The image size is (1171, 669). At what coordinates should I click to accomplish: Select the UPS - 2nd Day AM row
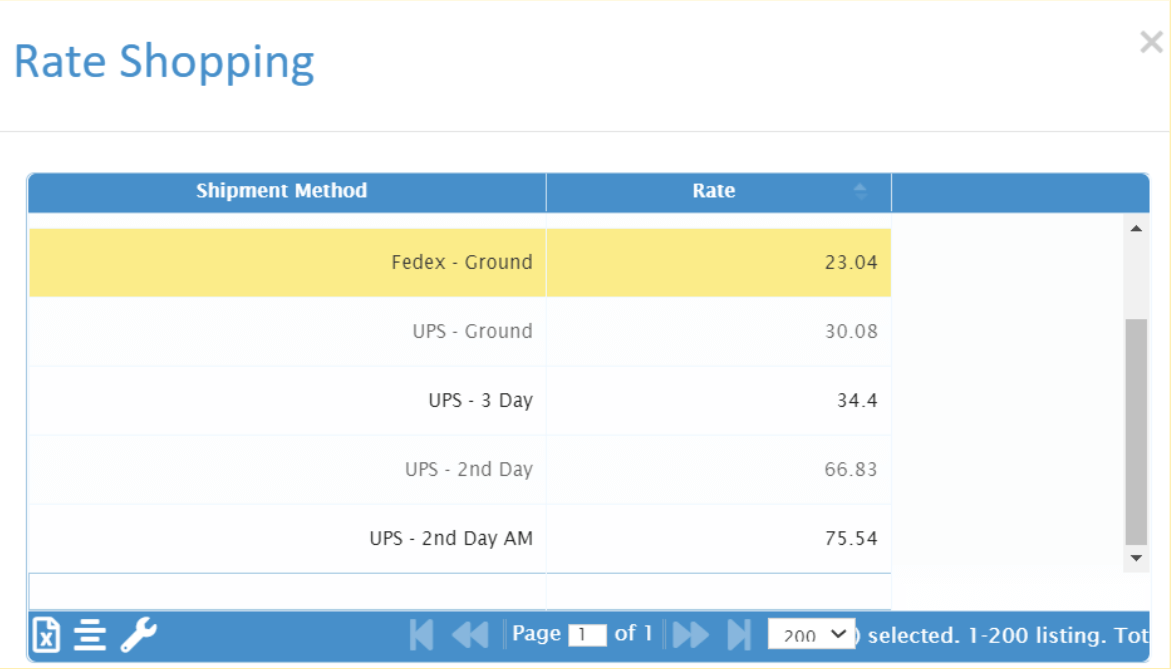click(x=460, y=538)
